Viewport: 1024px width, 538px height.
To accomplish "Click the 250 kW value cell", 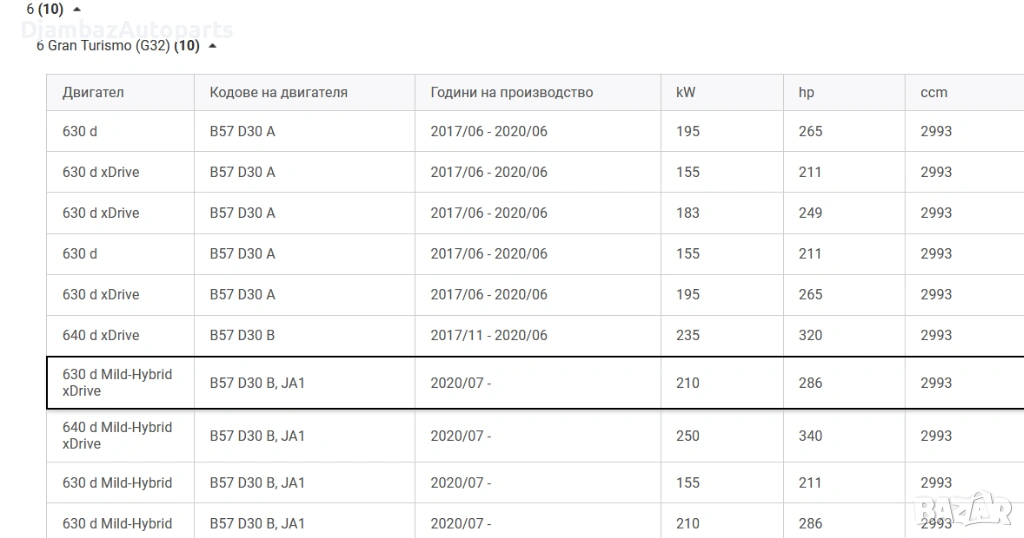I will [x=688, y=435].
